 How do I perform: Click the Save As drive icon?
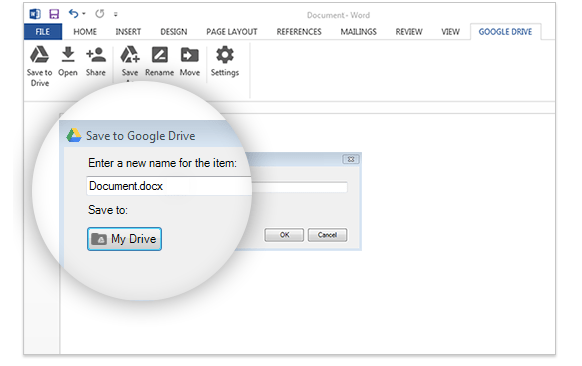pos(130,55)
